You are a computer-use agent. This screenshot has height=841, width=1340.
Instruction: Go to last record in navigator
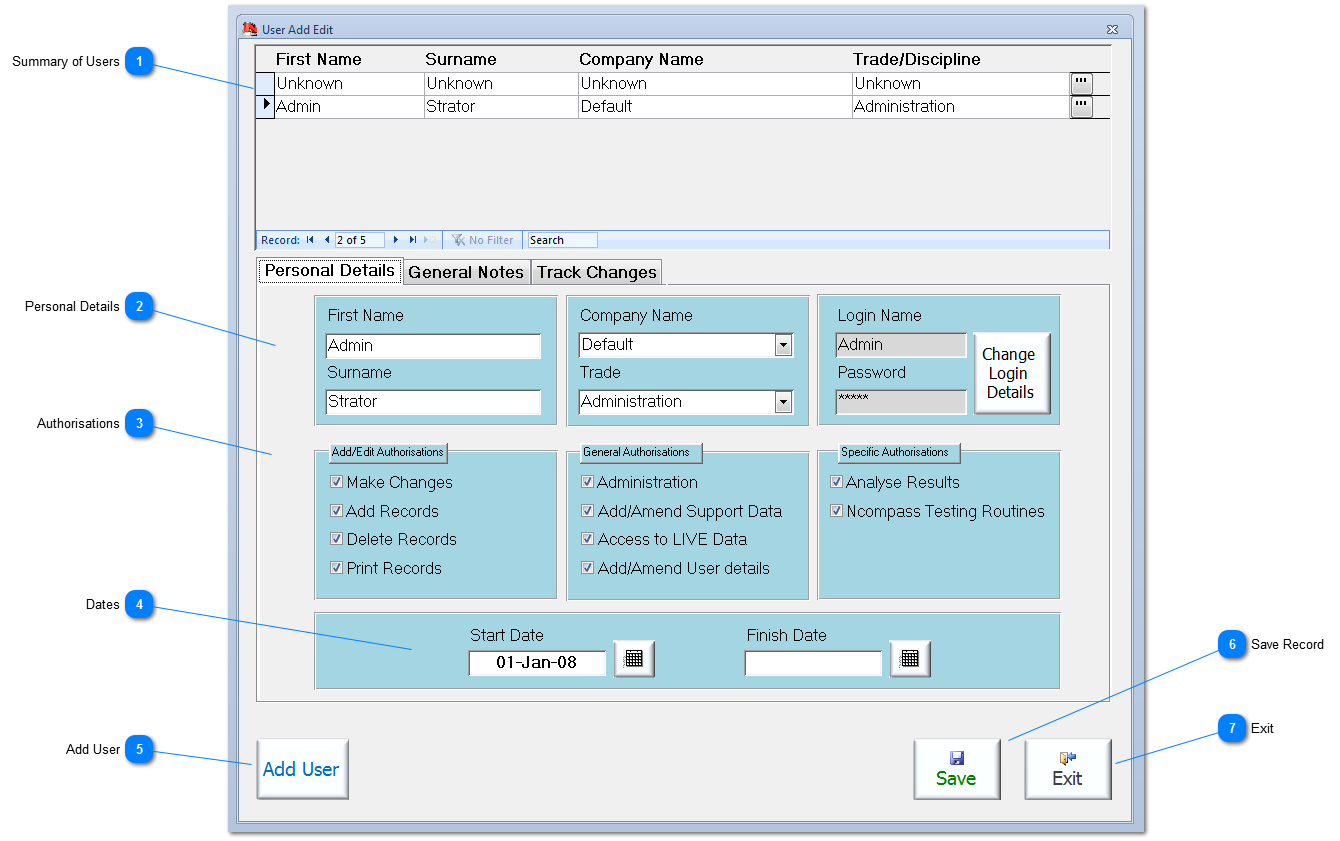coord(412,240)
